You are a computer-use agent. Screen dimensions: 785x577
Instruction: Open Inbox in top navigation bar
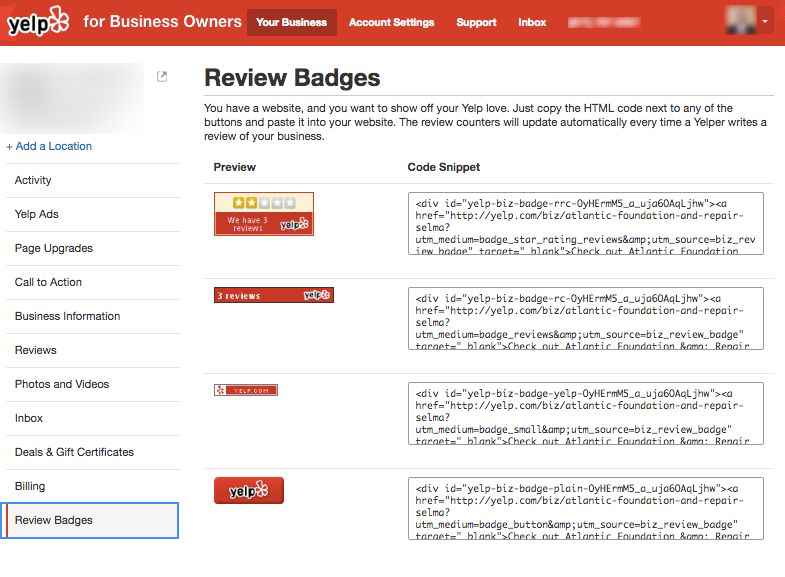(532, 23)
